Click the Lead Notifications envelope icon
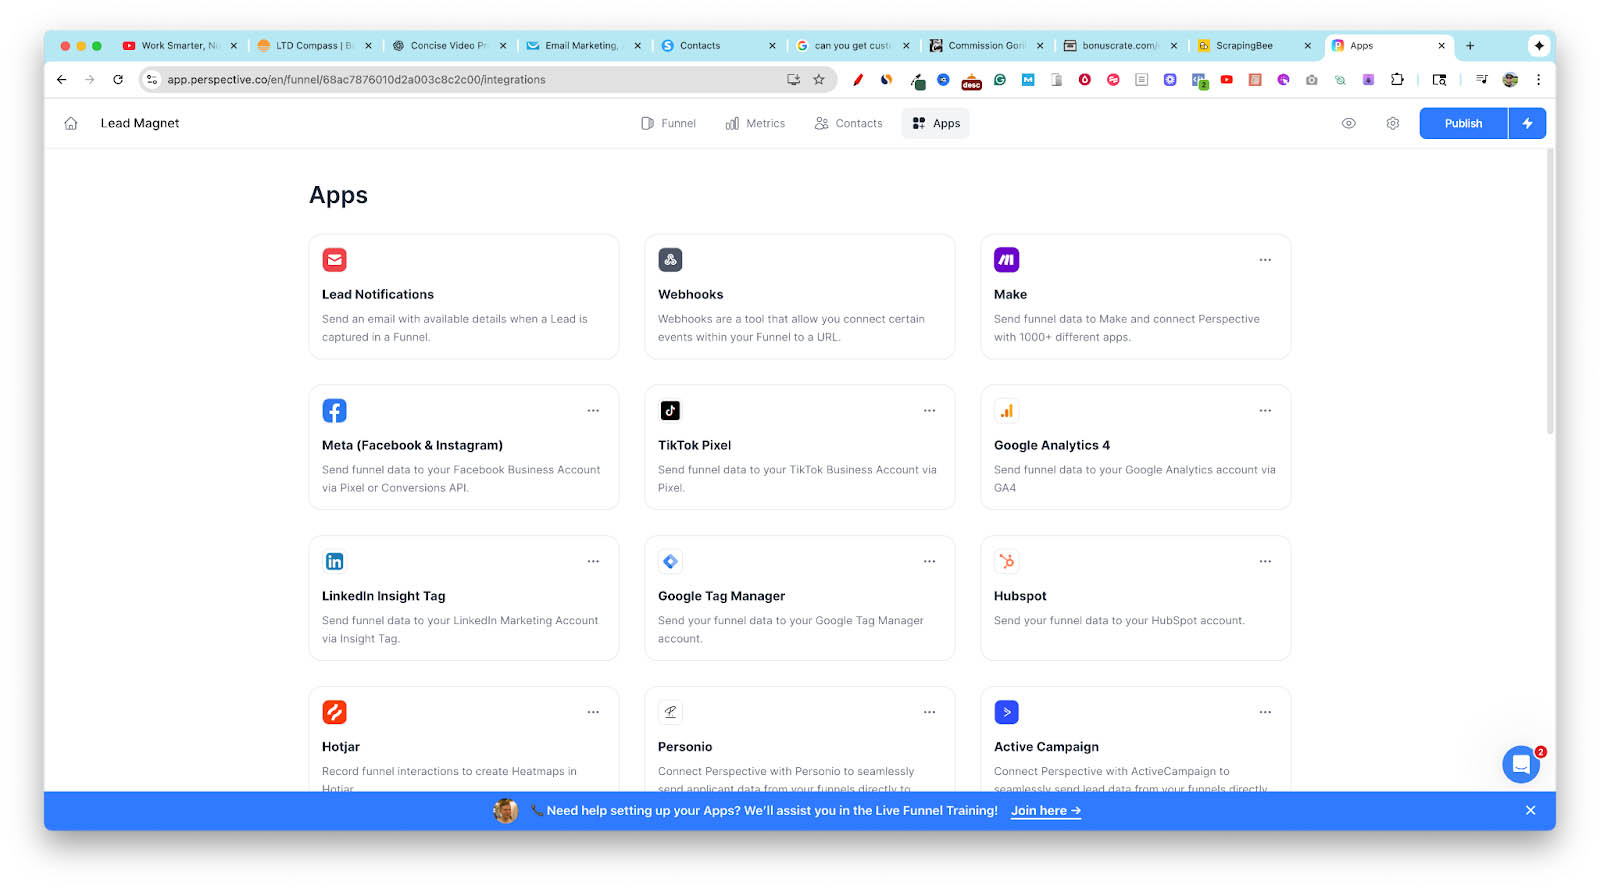Screen dimensions: 1600x889 coord(335,260)
